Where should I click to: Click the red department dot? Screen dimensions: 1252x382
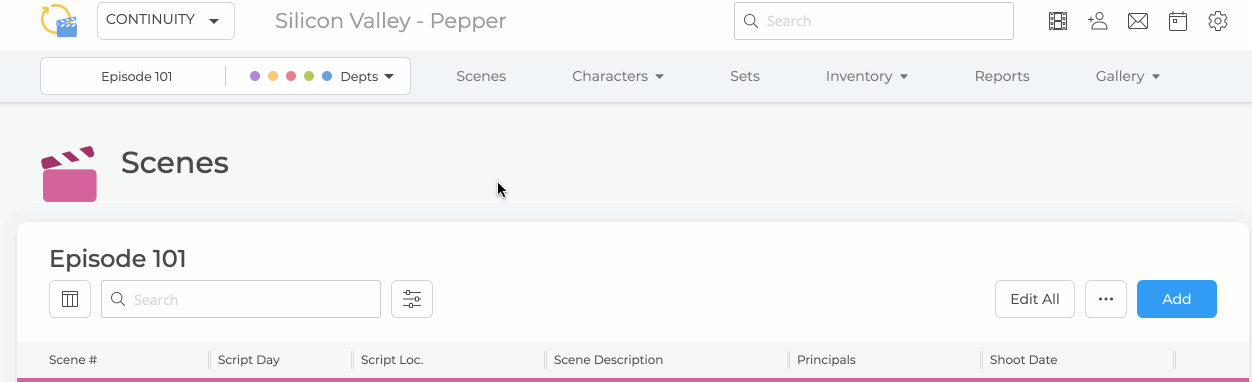pos(291,76)
